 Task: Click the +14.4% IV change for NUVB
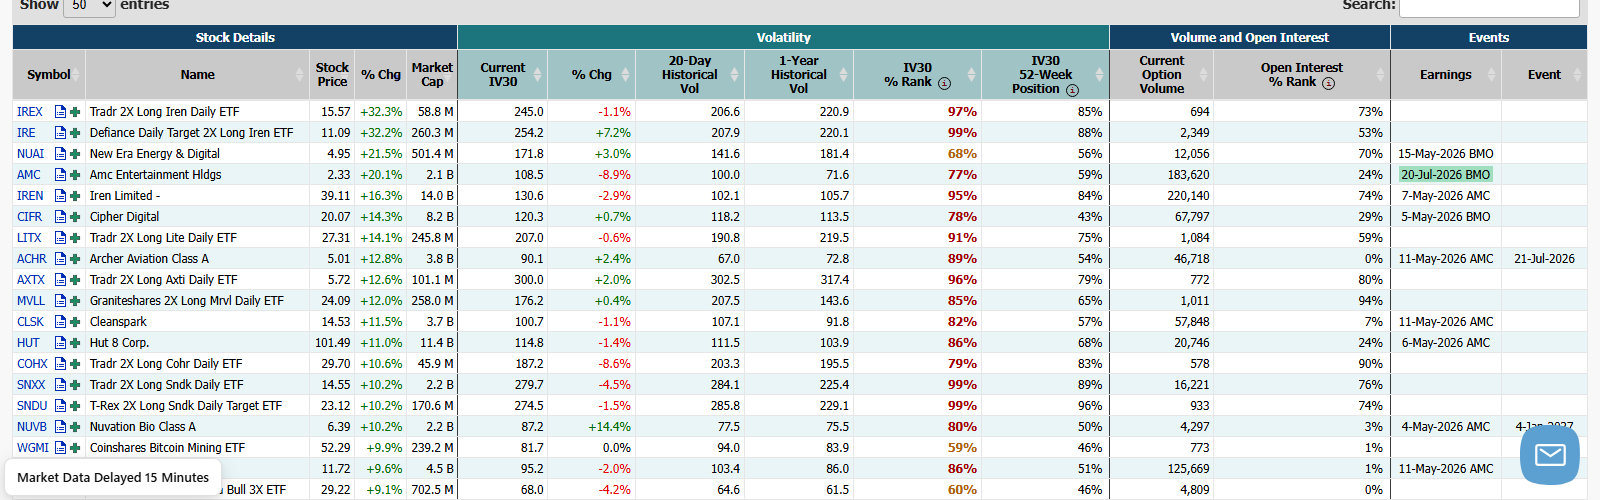(x=610, y=427)
